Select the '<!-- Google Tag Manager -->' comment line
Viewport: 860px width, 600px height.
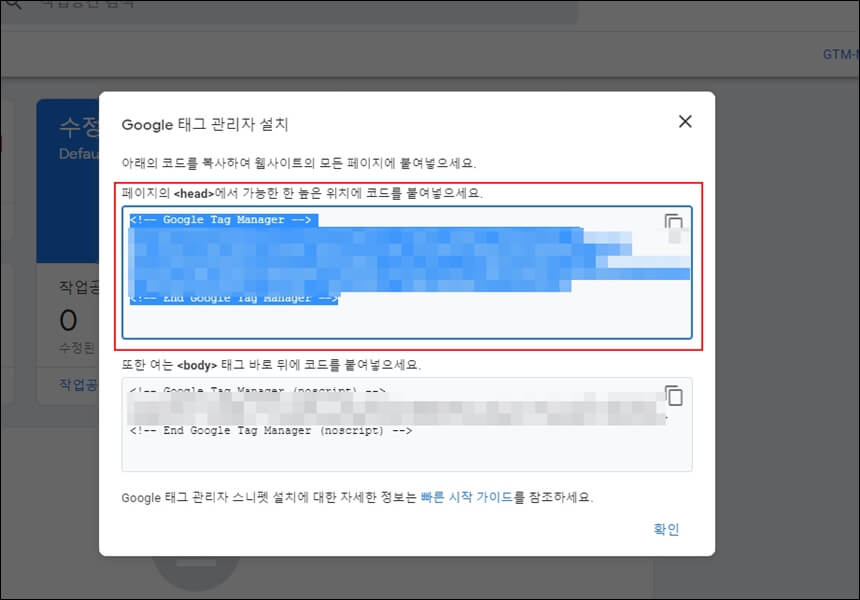click(220, 220)
